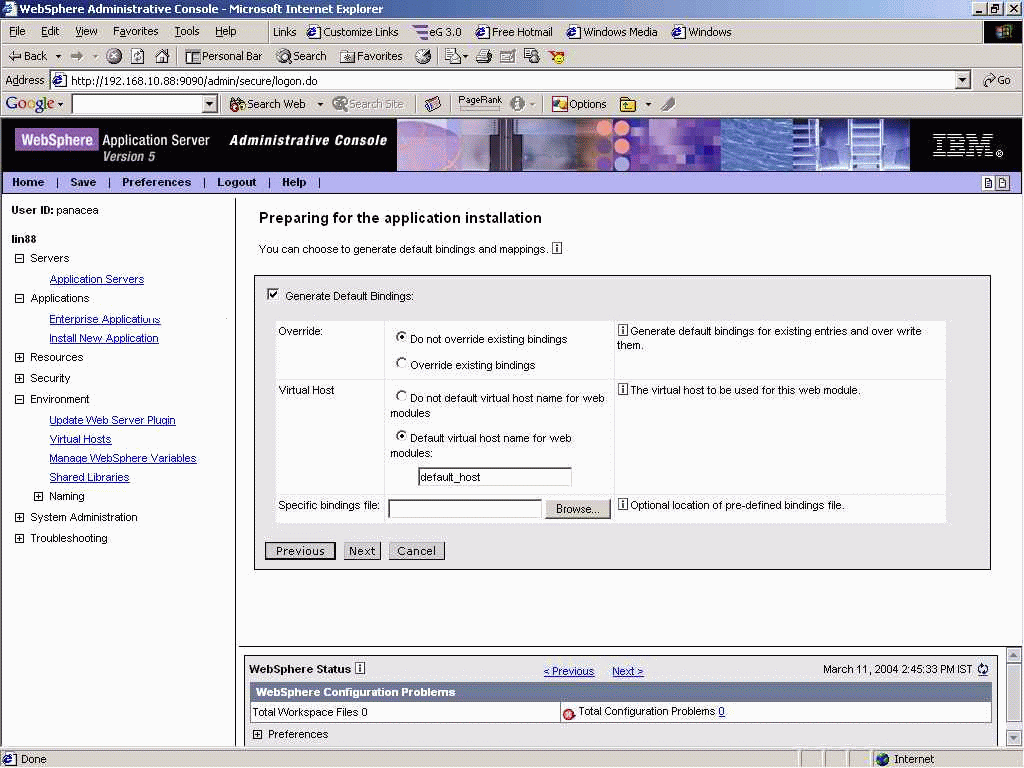1024x768 pixels.
Task: Collapse the Environment tree node
Action: pos(20,399)
